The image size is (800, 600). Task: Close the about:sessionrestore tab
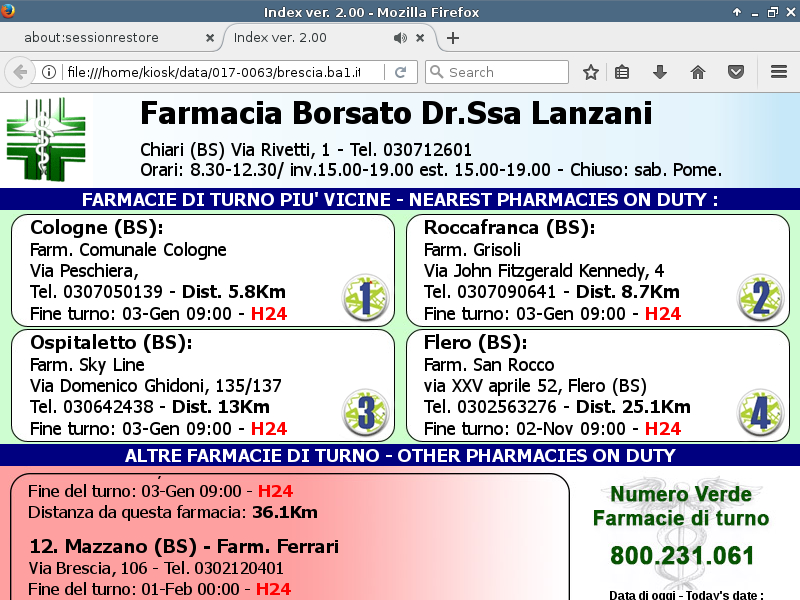tap(209, 38)
